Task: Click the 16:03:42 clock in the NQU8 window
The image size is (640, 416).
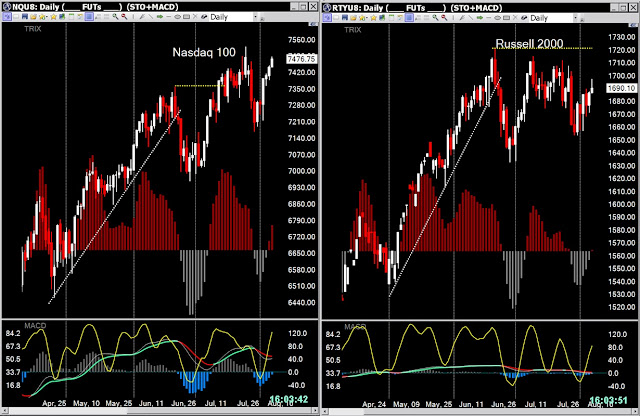Action: [289, 399]
